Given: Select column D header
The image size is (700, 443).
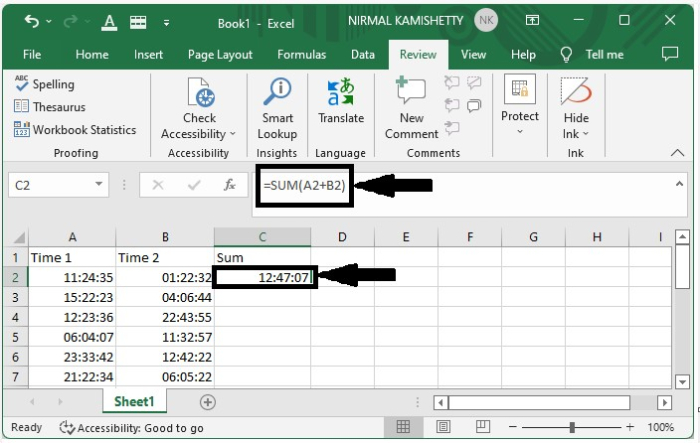Looking at the screenshot, I should tap(342, 237).
